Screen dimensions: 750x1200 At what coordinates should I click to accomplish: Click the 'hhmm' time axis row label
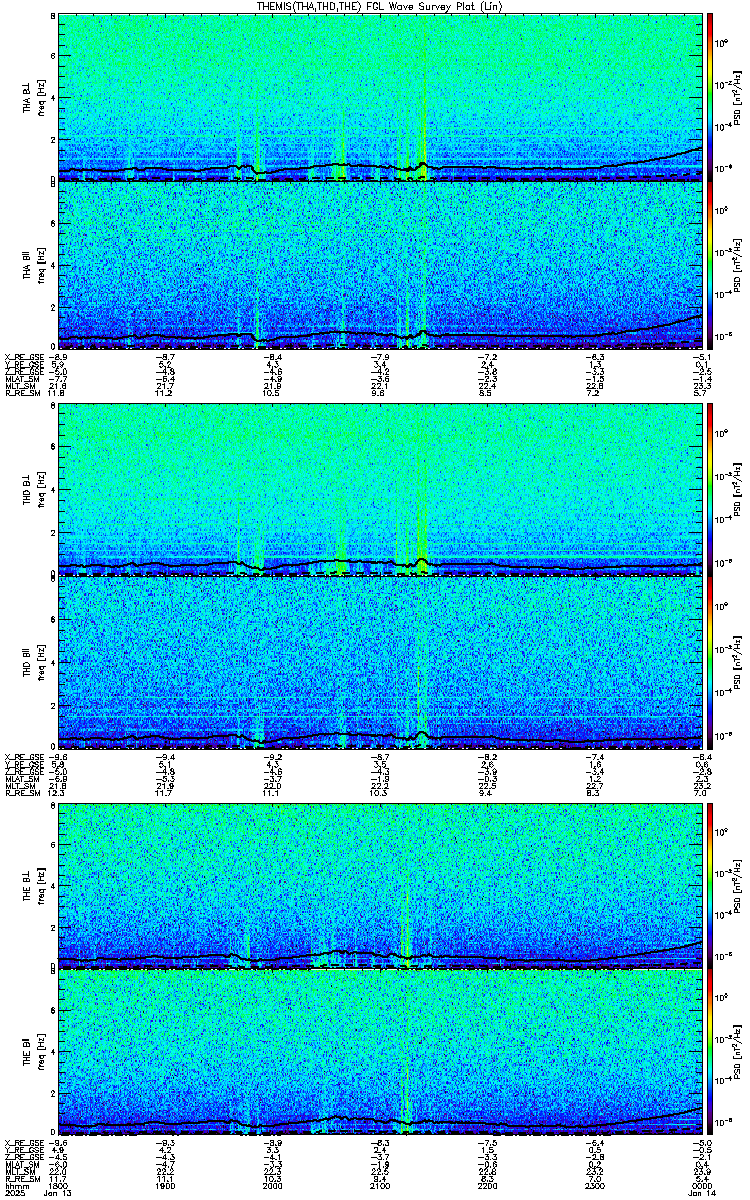16,1186
